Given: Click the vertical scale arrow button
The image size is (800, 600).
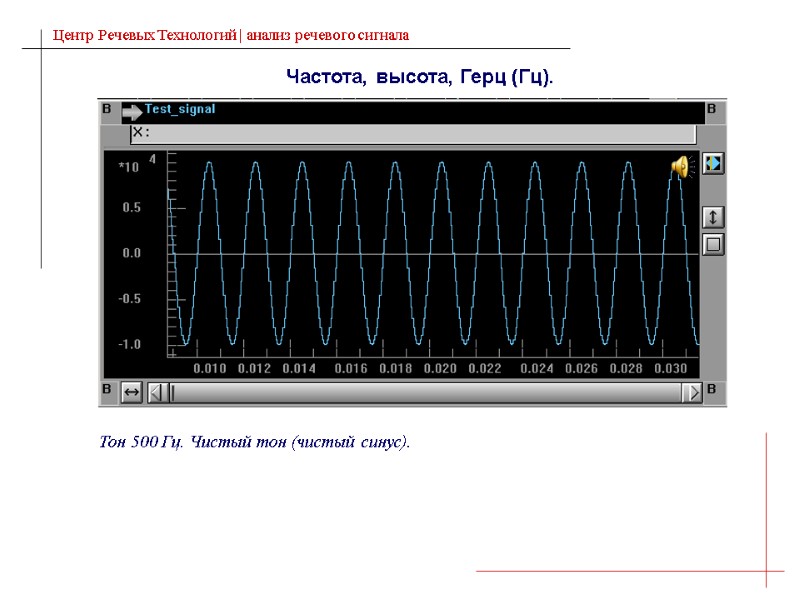Looking at the screenshot, I should point(713,217).
